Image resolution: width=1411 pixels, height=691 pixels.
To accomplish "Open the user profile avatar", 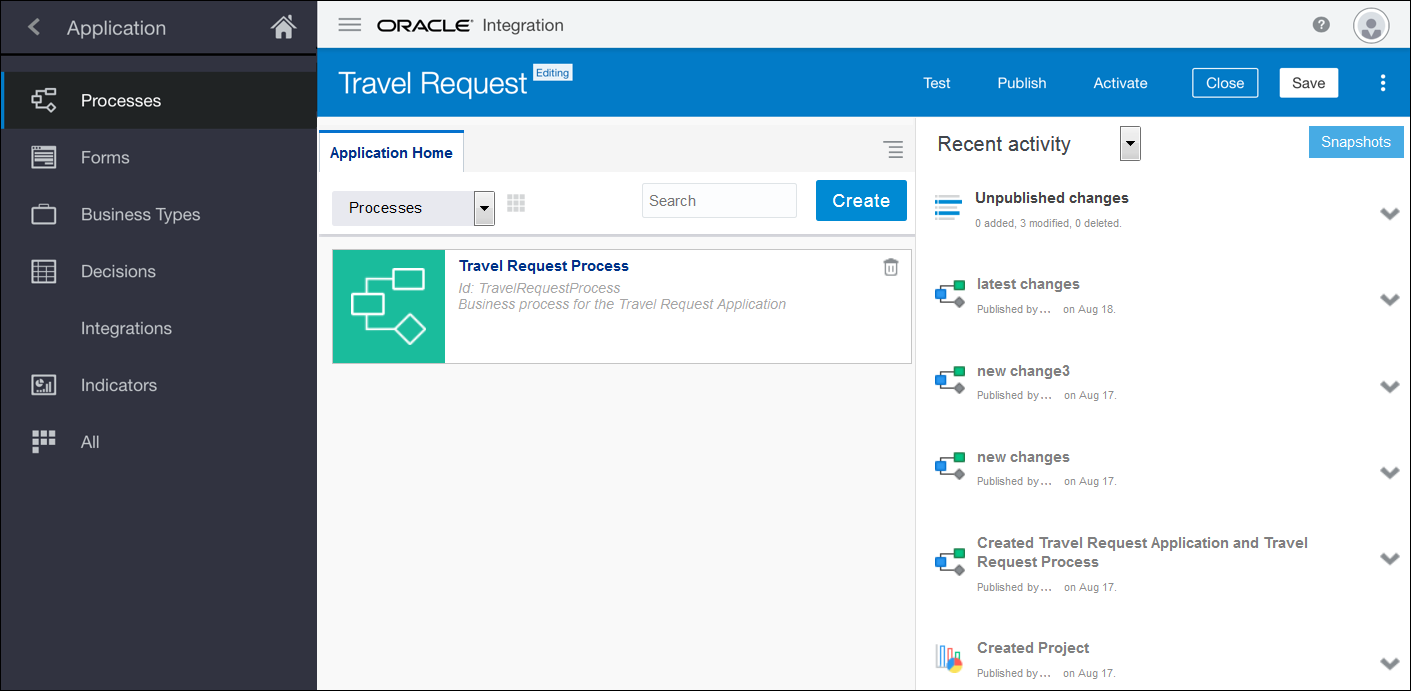I will [x=1371, y=25].
